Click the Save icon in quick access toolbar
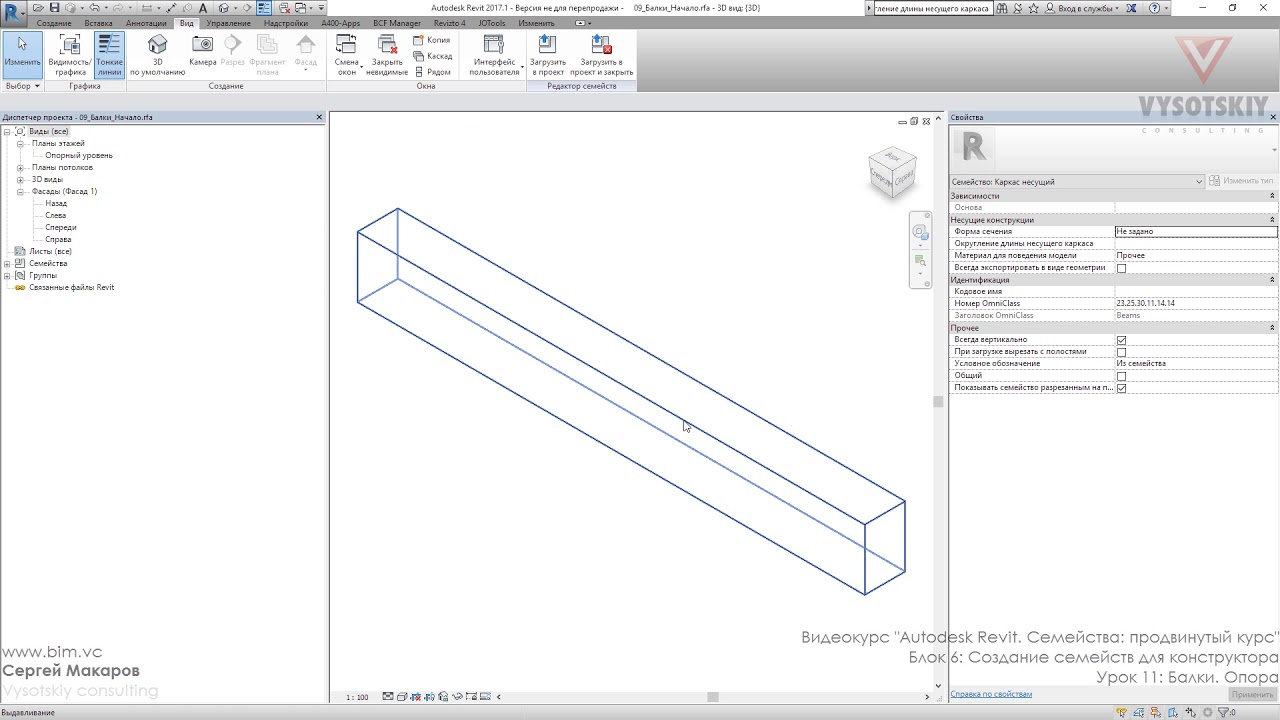The width and height of the screenshot is (1280, 720). pyautogui.click(x=55, y=8)
